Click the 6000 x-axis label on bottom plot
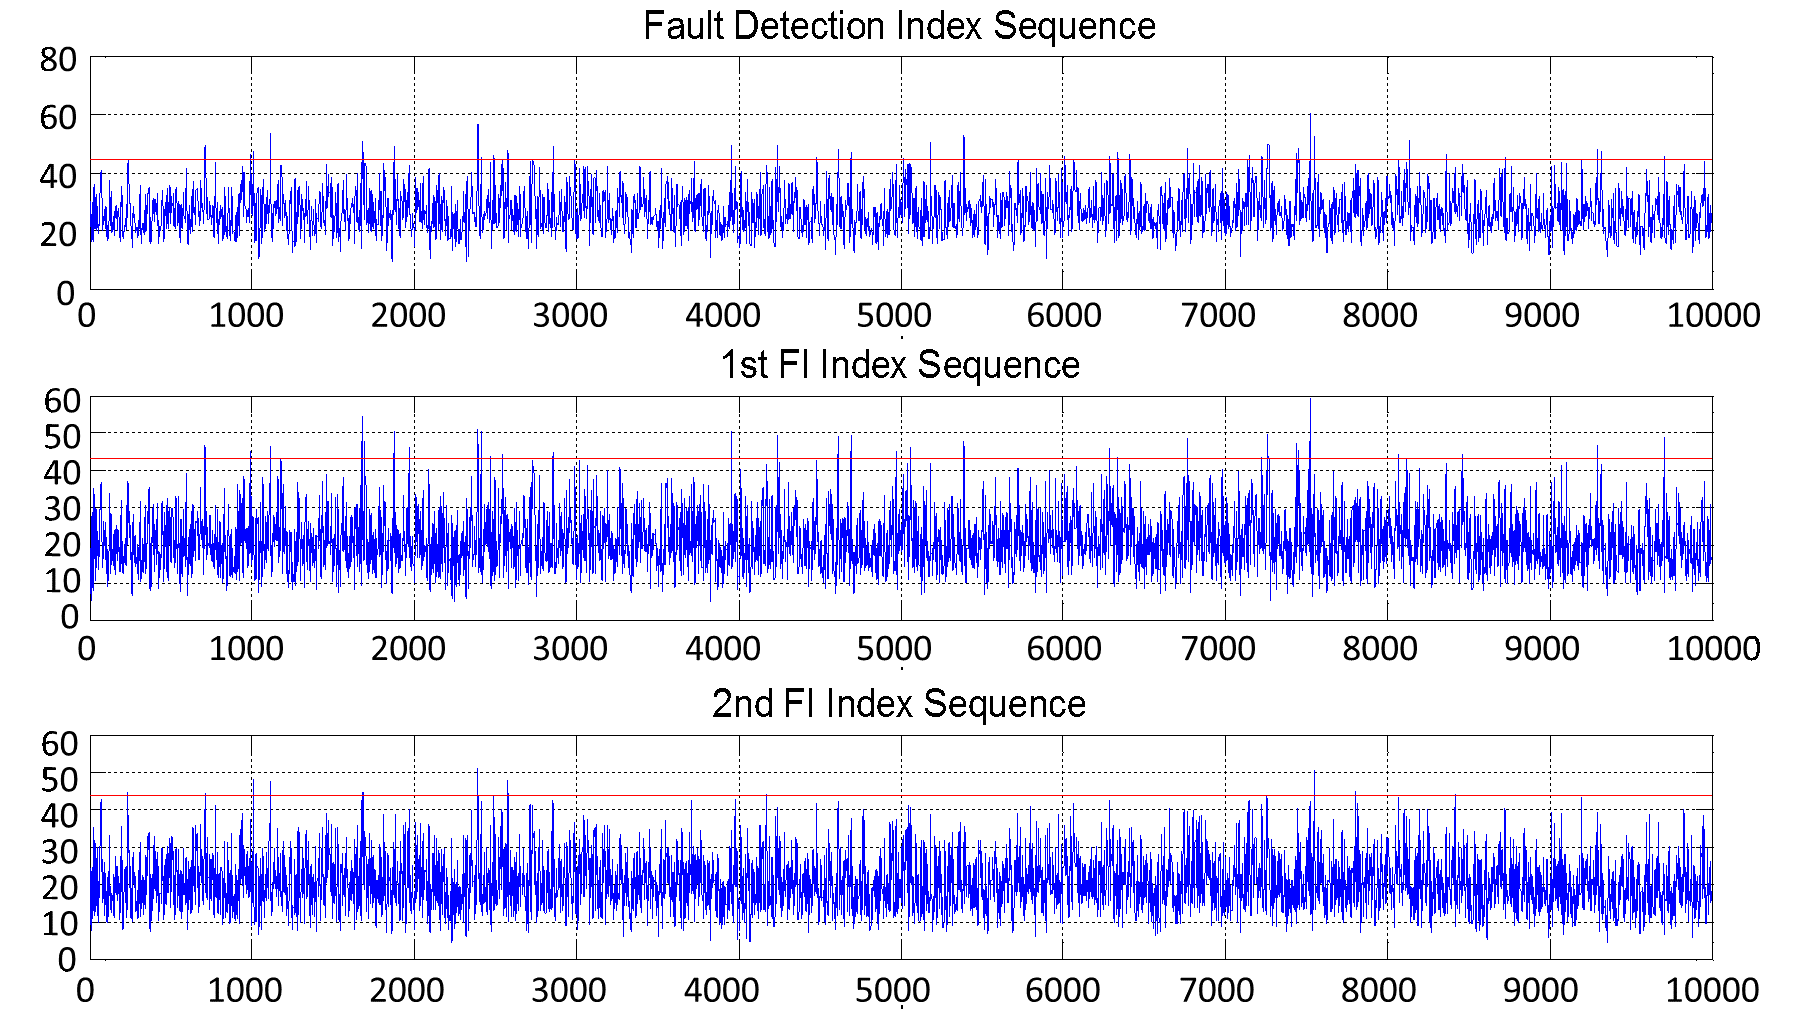Image resolution: width=1817 pixels, height=1035 pixels. coord(1063,991)
